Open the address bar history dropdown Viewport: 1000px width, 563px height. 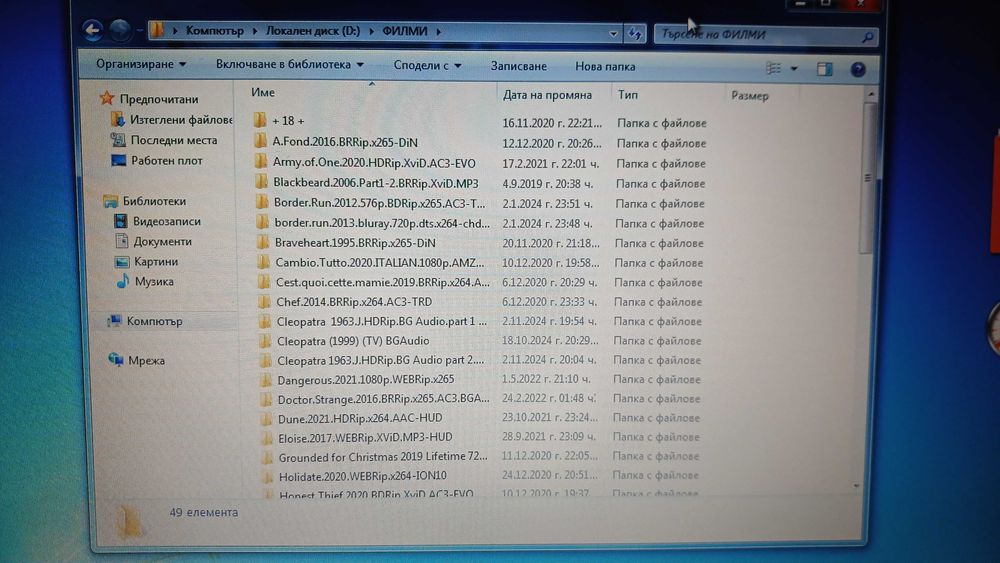[x=613, y=34]
